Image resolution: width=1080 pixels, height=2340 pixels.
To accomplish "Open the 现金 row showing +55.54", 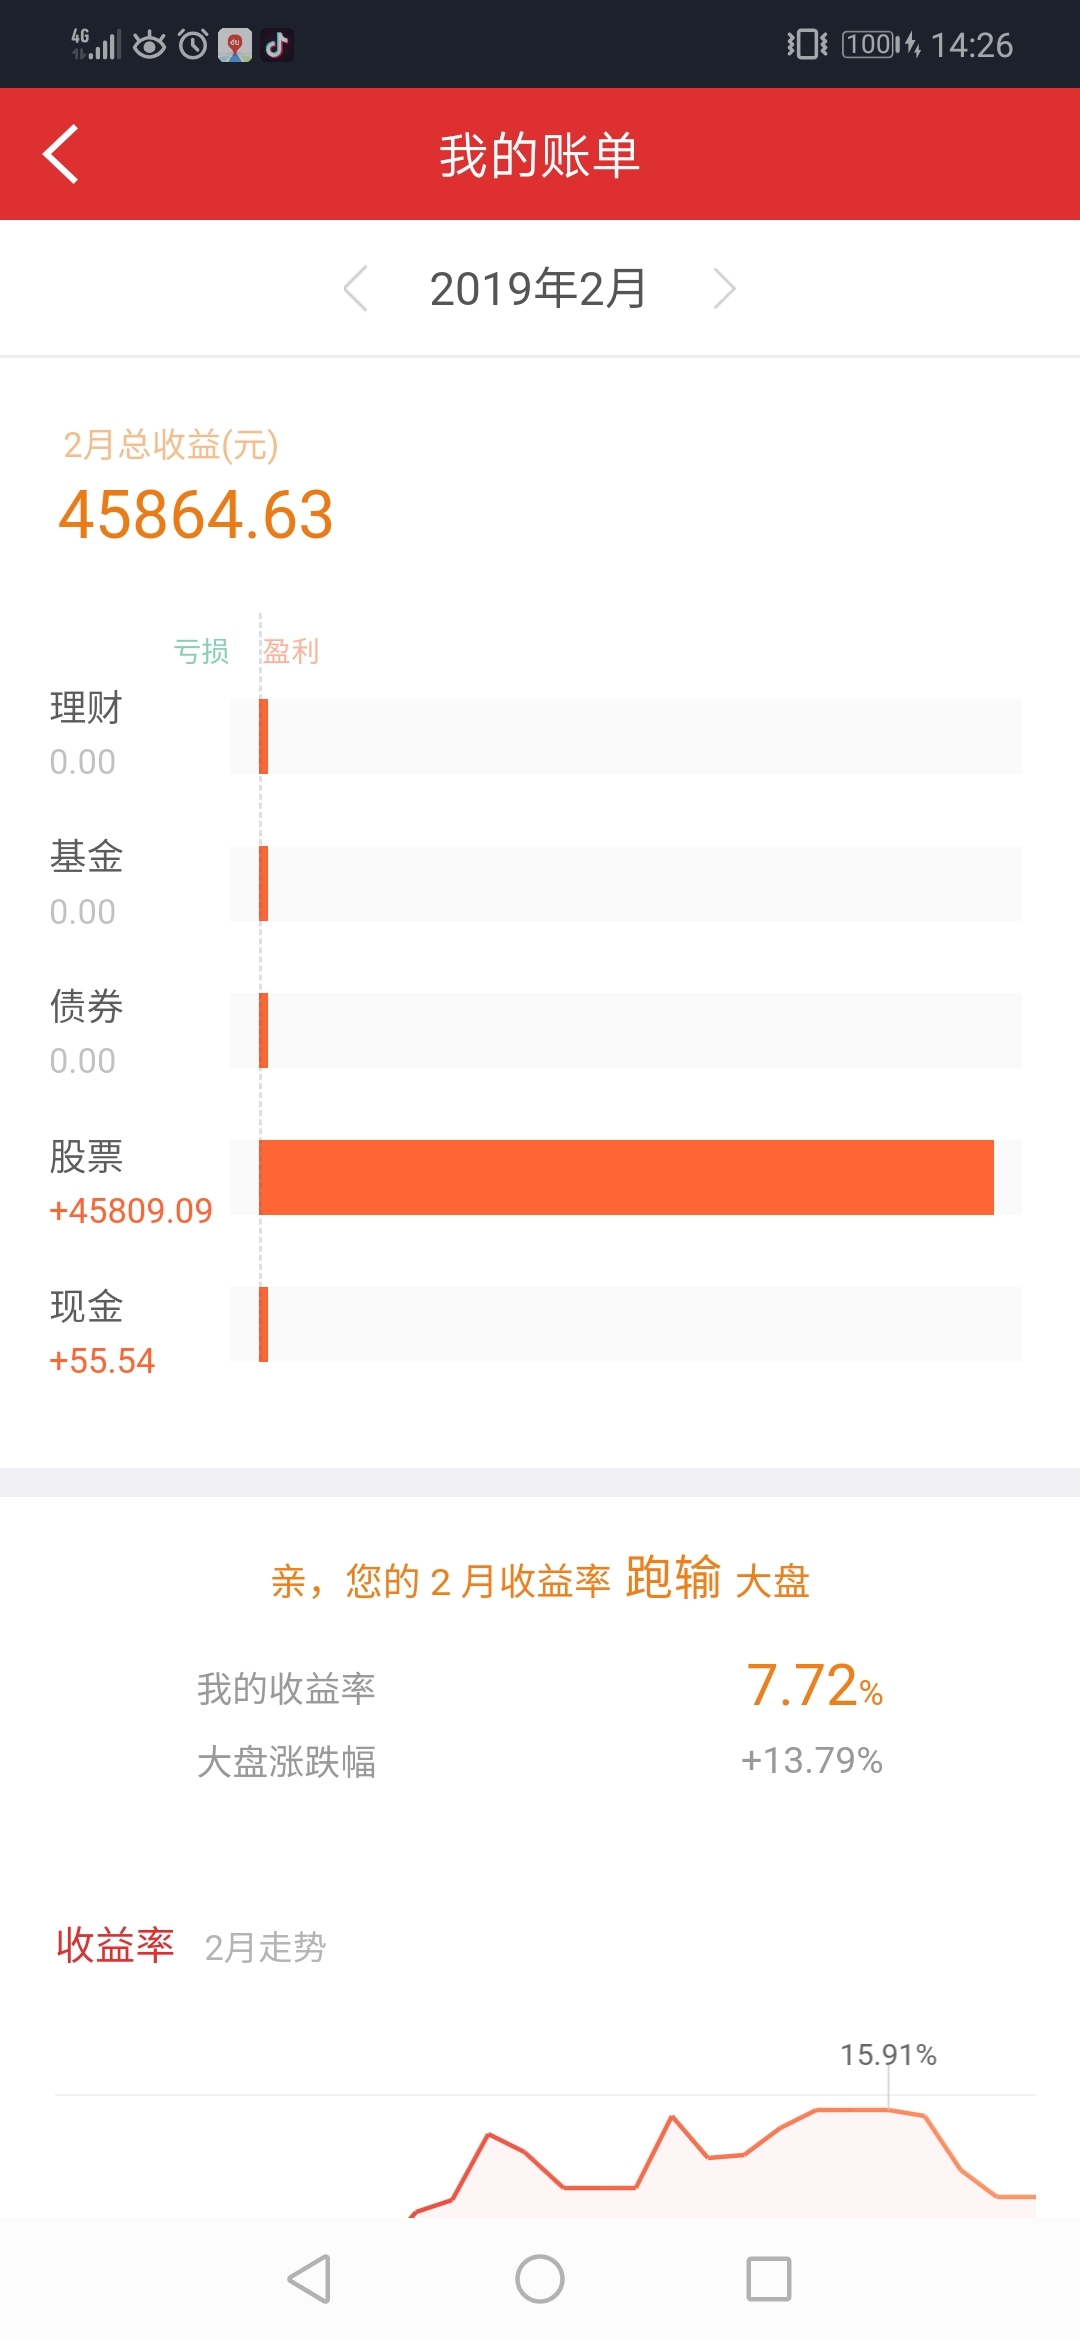I will (536, 1324).
